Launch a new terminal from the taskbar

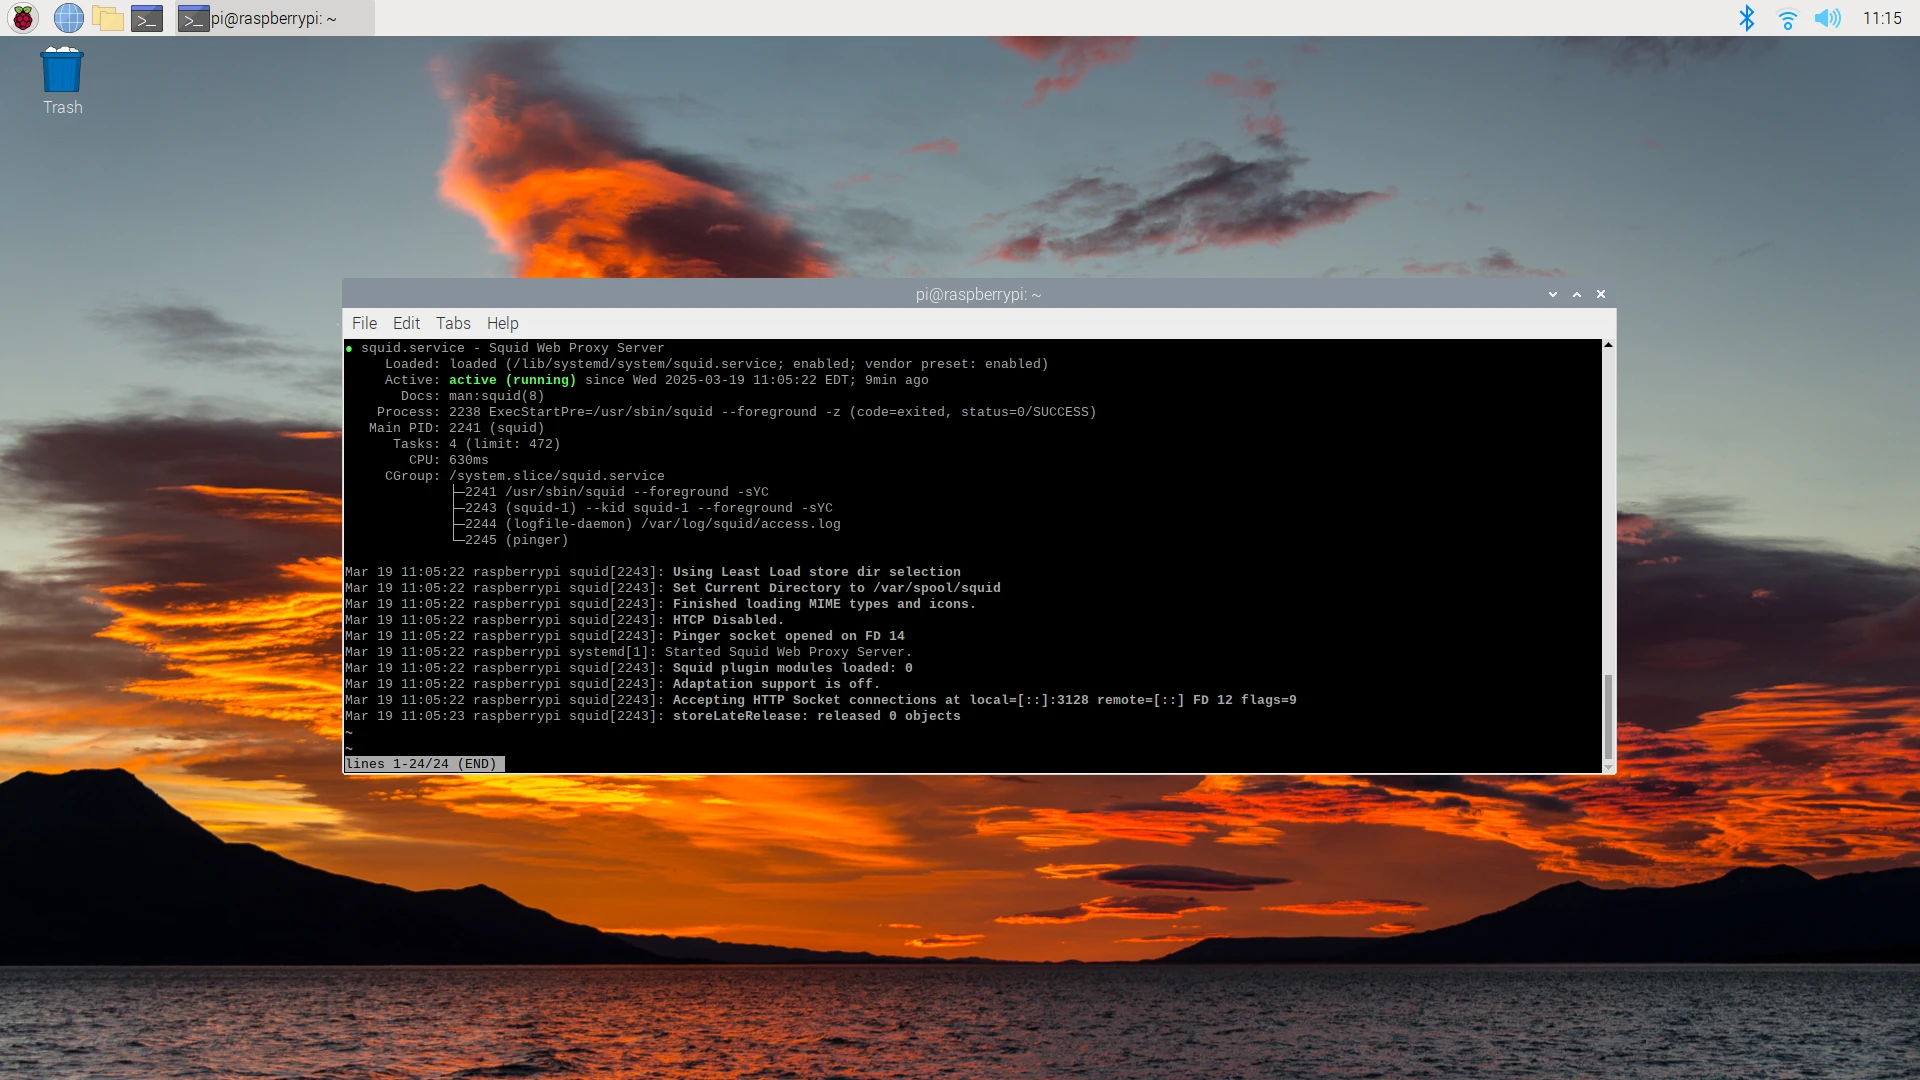click(146, 18)
